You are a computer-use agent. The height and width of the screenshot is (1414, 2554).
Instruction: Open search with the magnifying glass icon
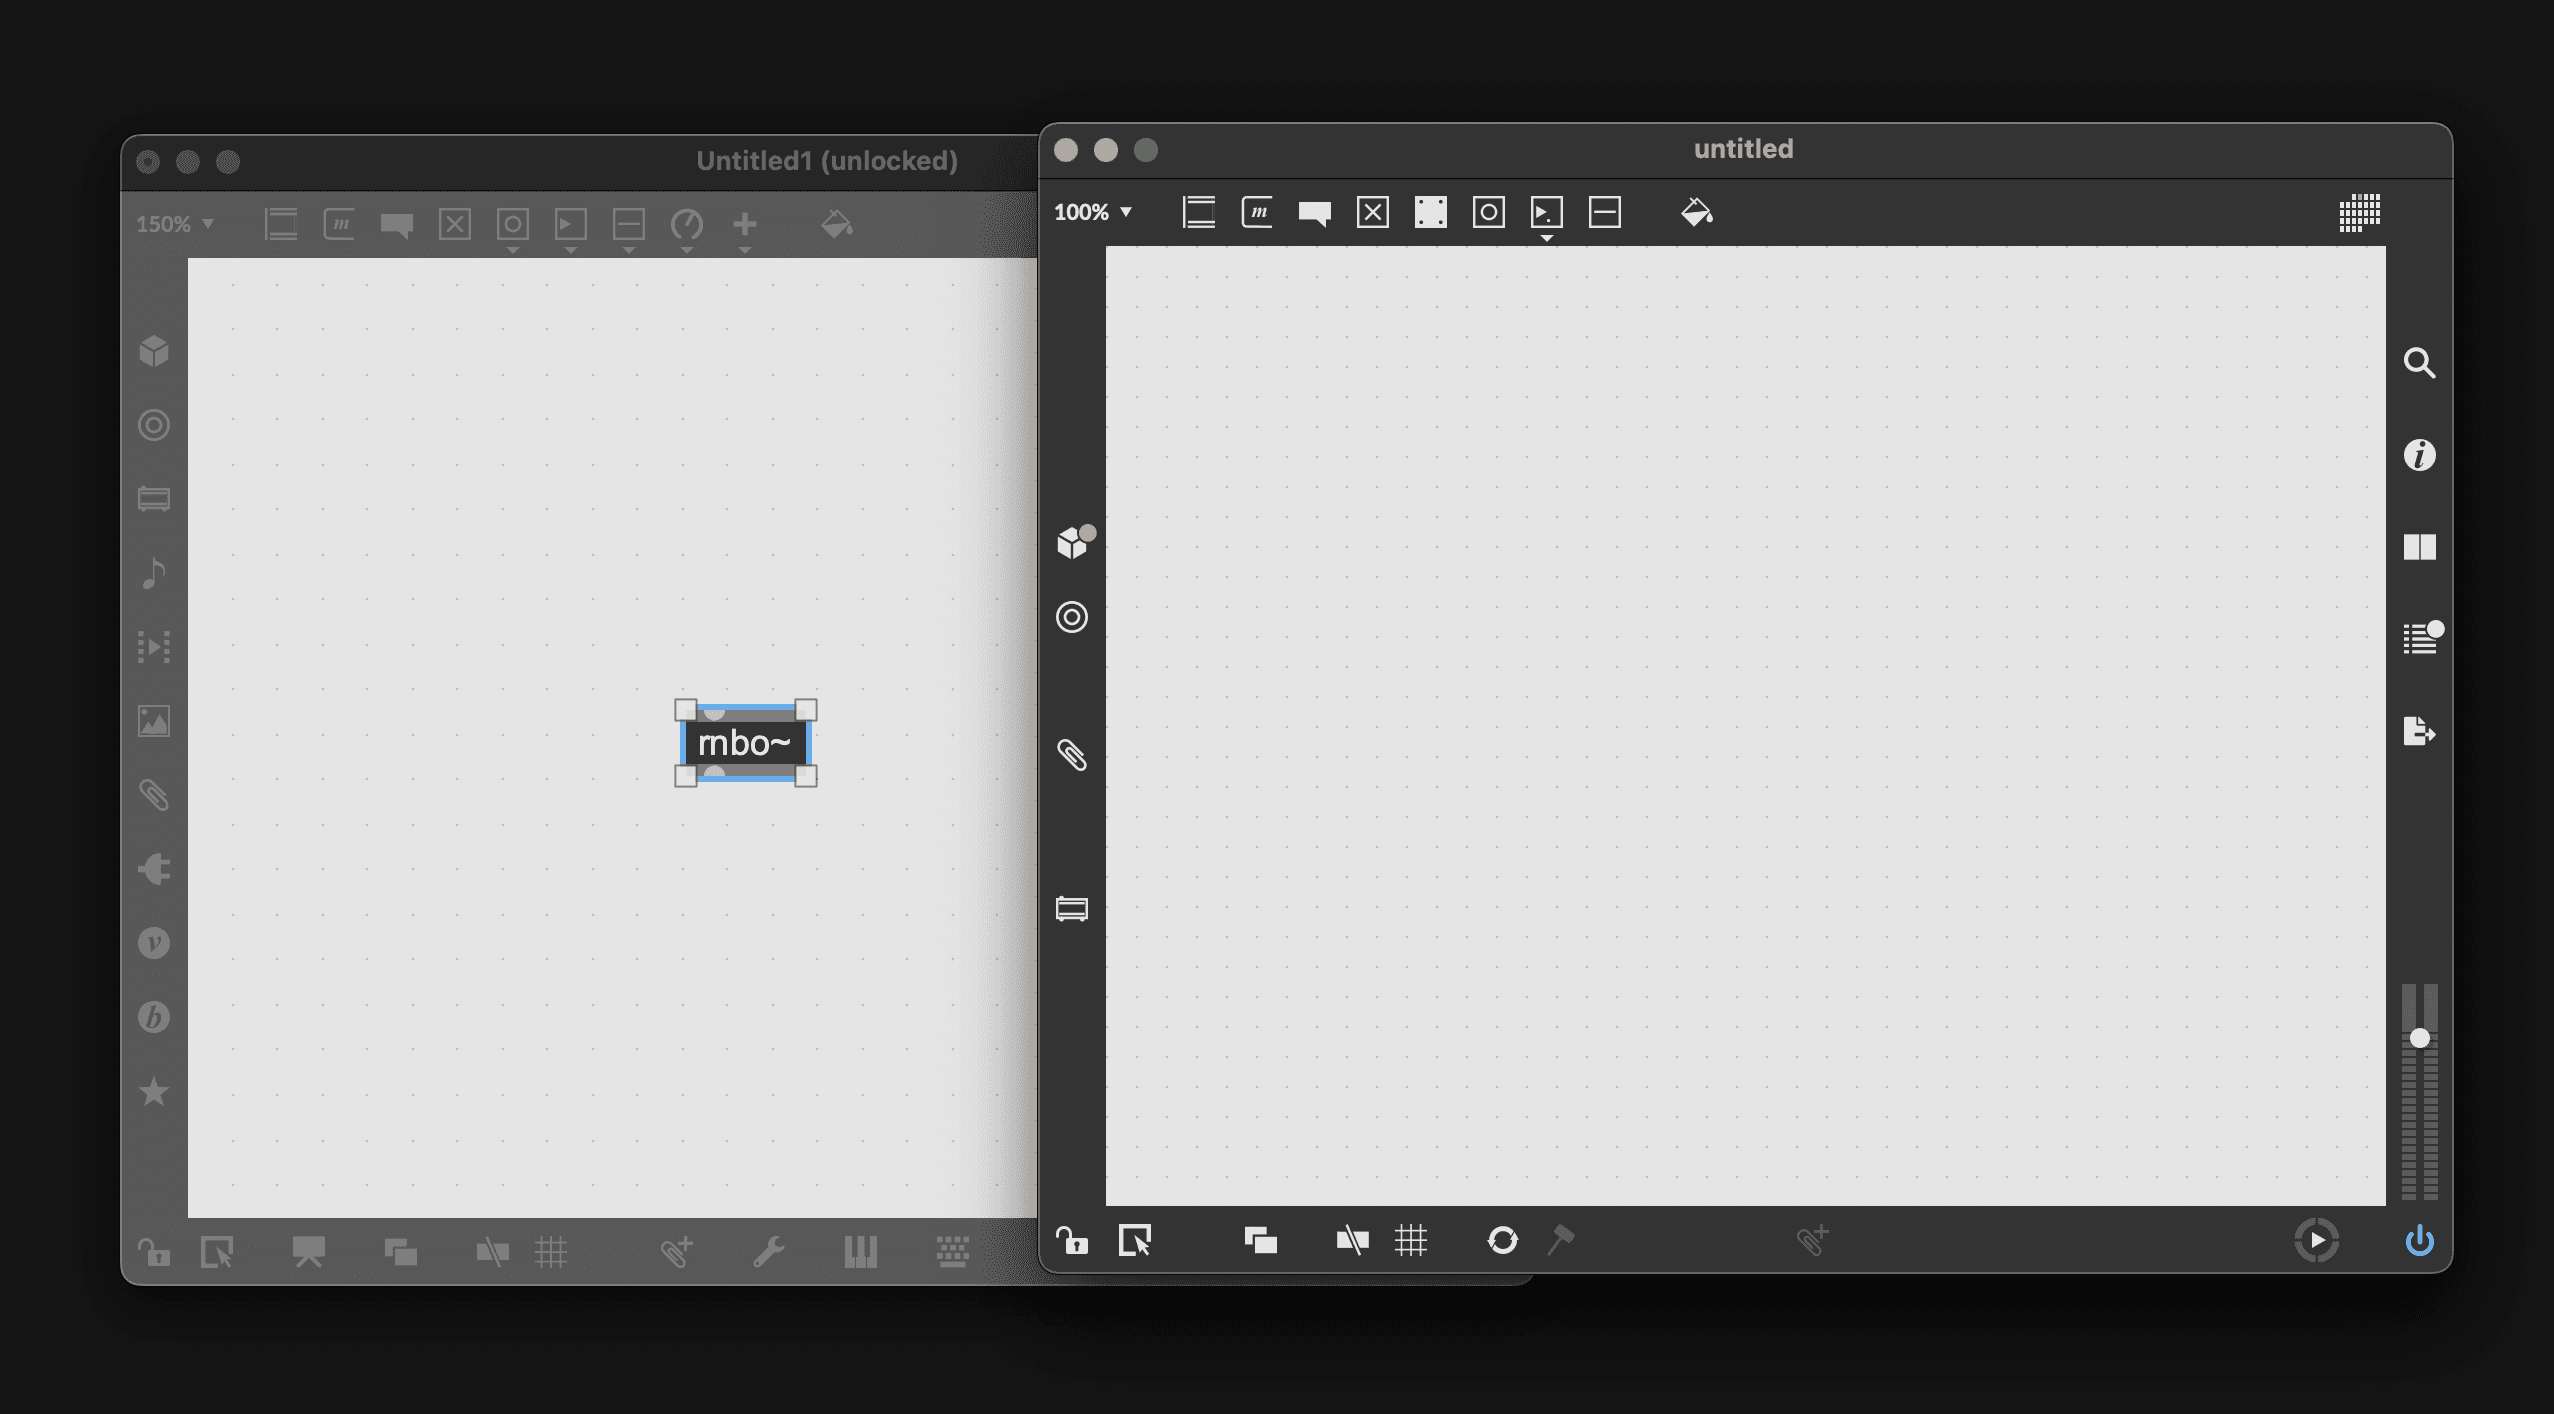click(x=2421, y=362)
